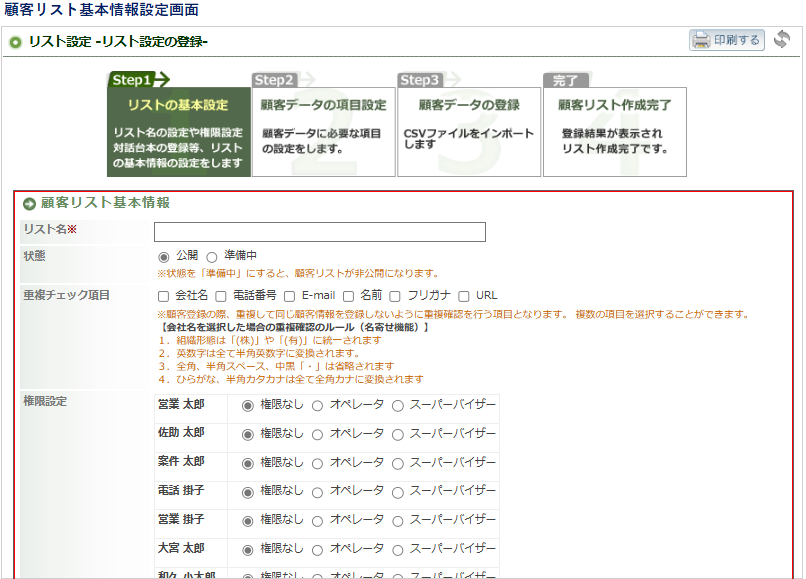806x579 pixels.
Task: Click rule 4 about 全角カナ conversion
Action: click(291, 379)
